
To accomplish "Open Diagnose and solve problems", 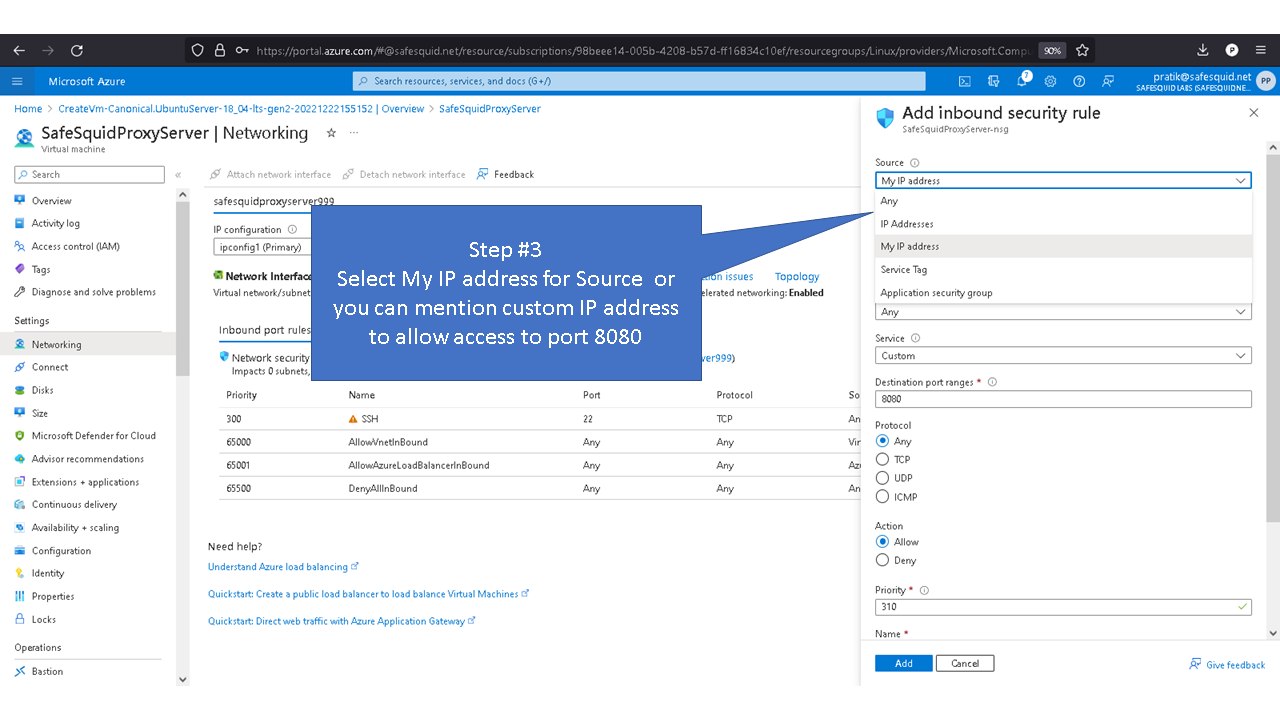I will (x=93, y=293).
